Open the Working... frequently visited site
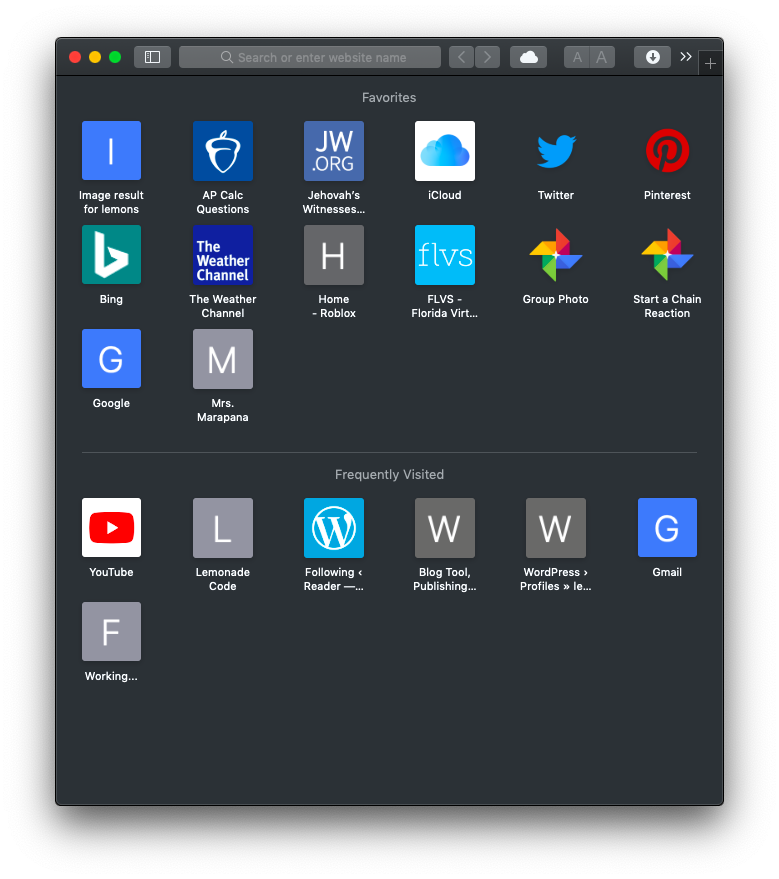 [x=111, y=631]
